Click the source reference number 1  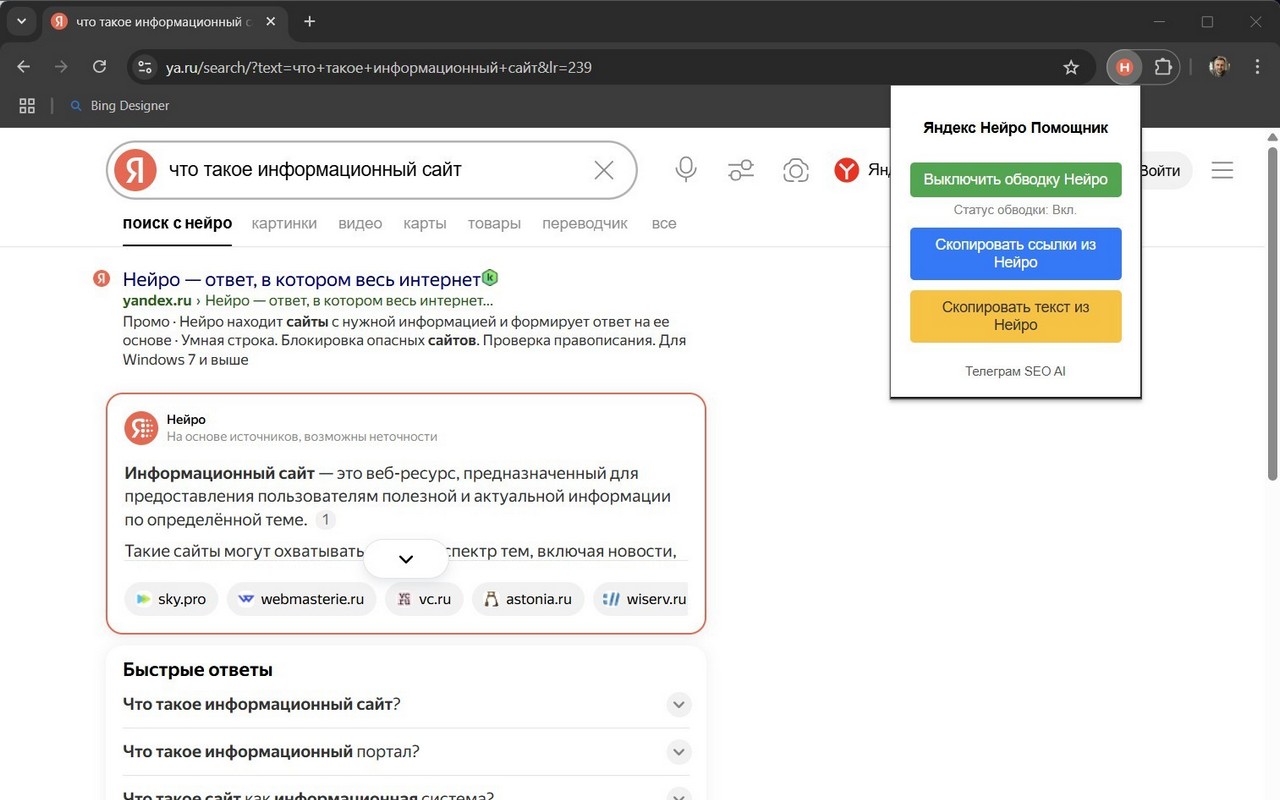pos(325,520)
